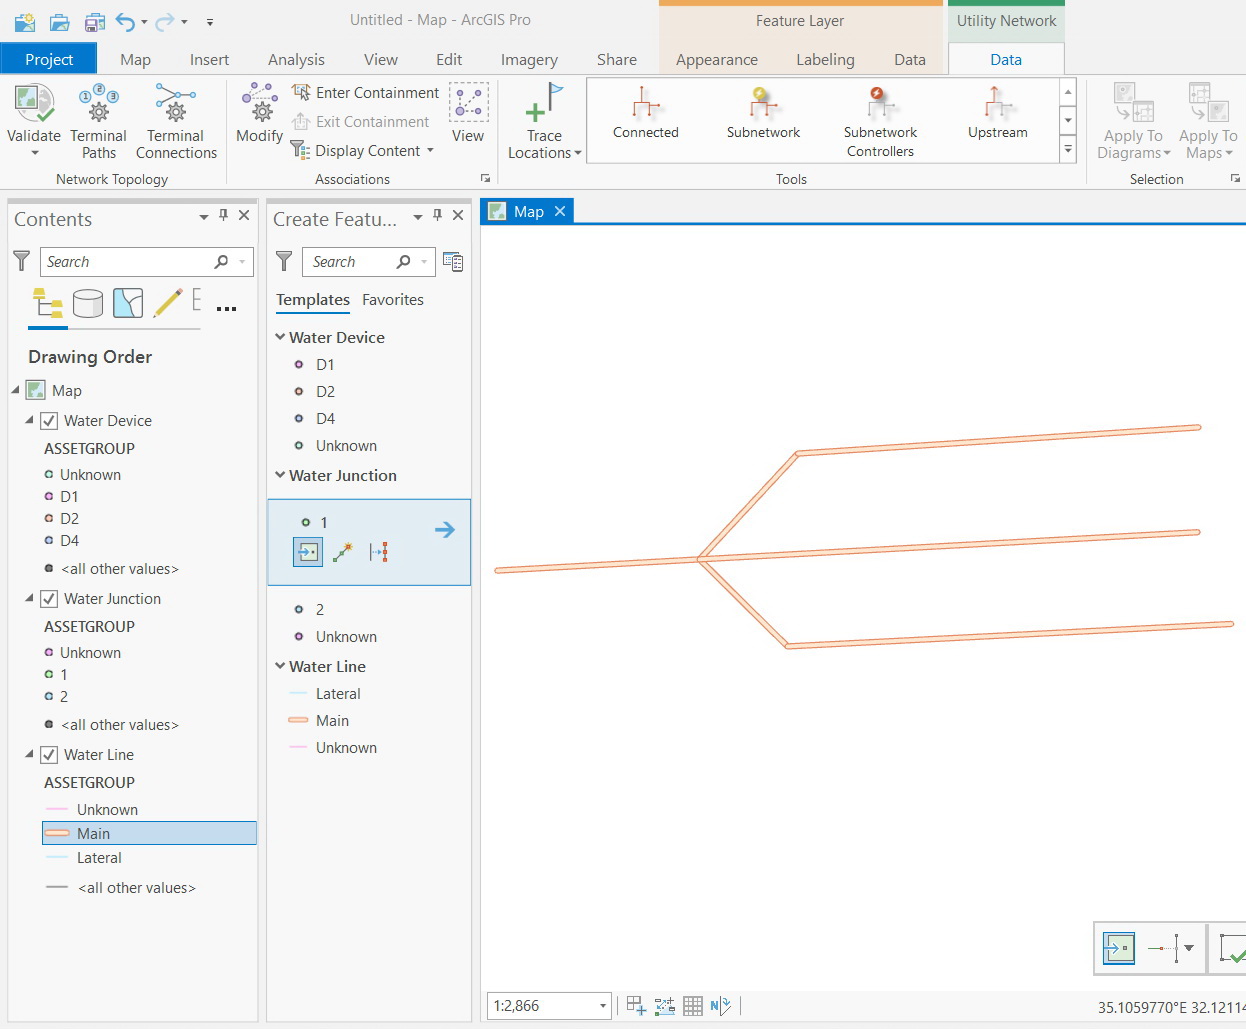
Task: Click Apply To Diagrams button
Action: [1133, 122]
